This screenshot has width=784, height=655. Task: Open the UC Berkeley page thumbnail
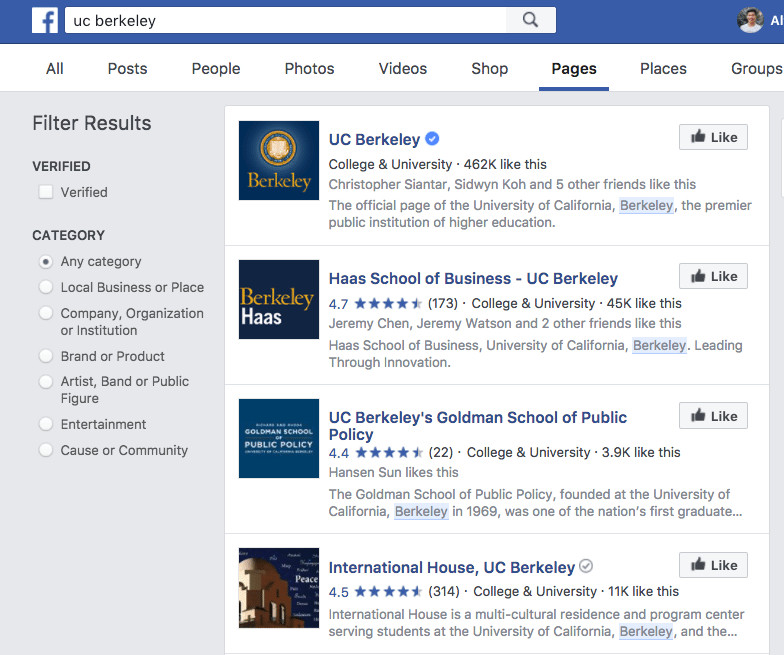click(279, 160)
